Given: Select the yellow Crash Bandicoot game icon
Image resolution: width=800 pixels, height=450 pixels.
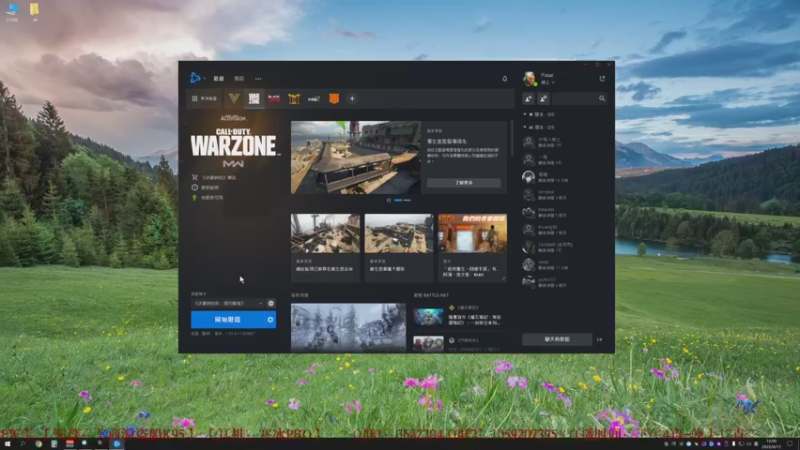Looking at the screenshot, I should coord(294,98).
